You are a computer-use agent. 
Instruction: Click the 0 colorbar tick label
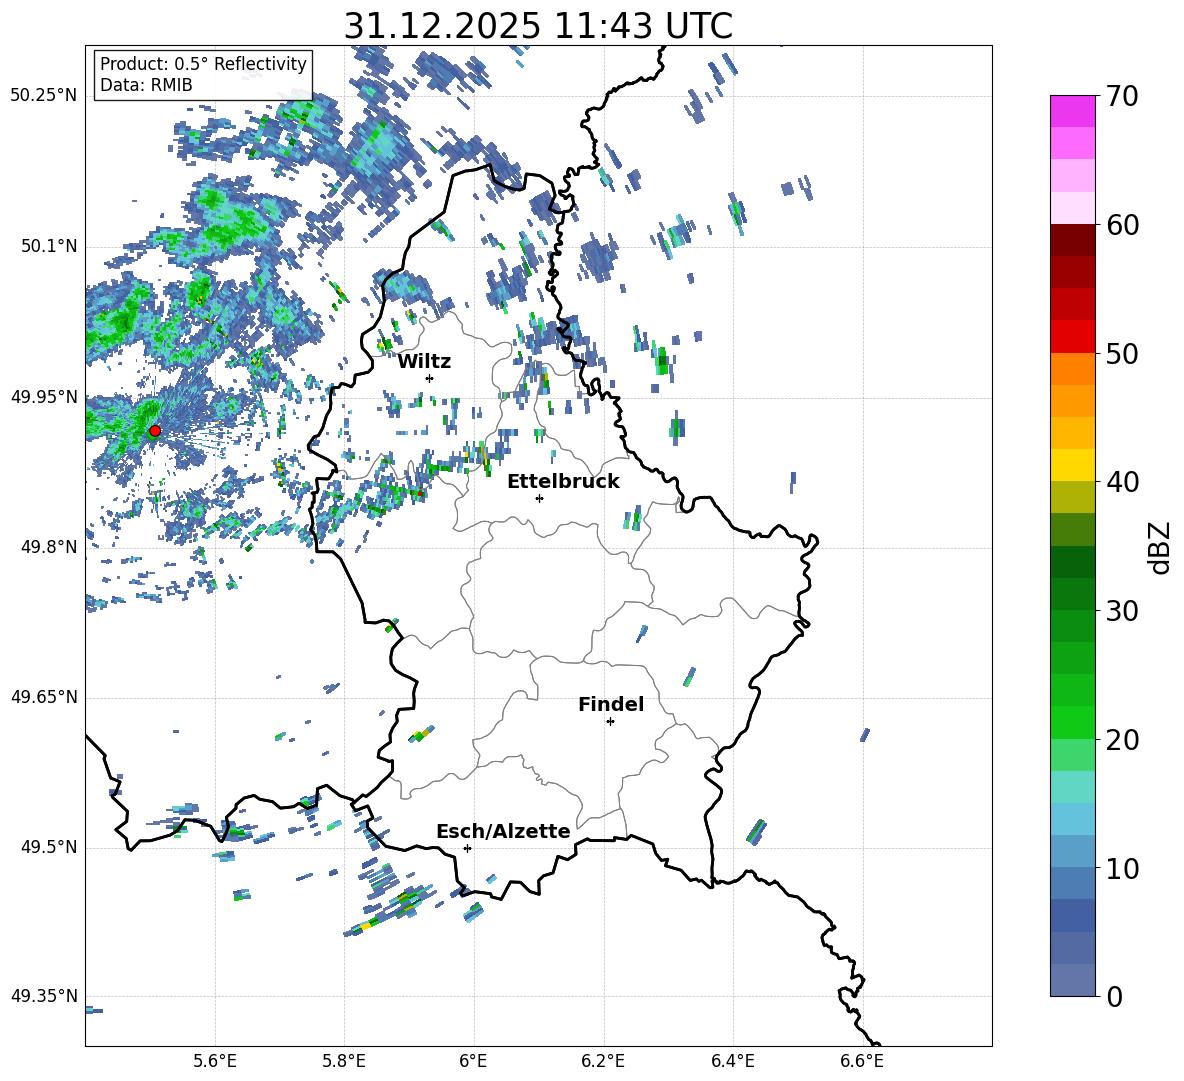tap(1114, 996)
